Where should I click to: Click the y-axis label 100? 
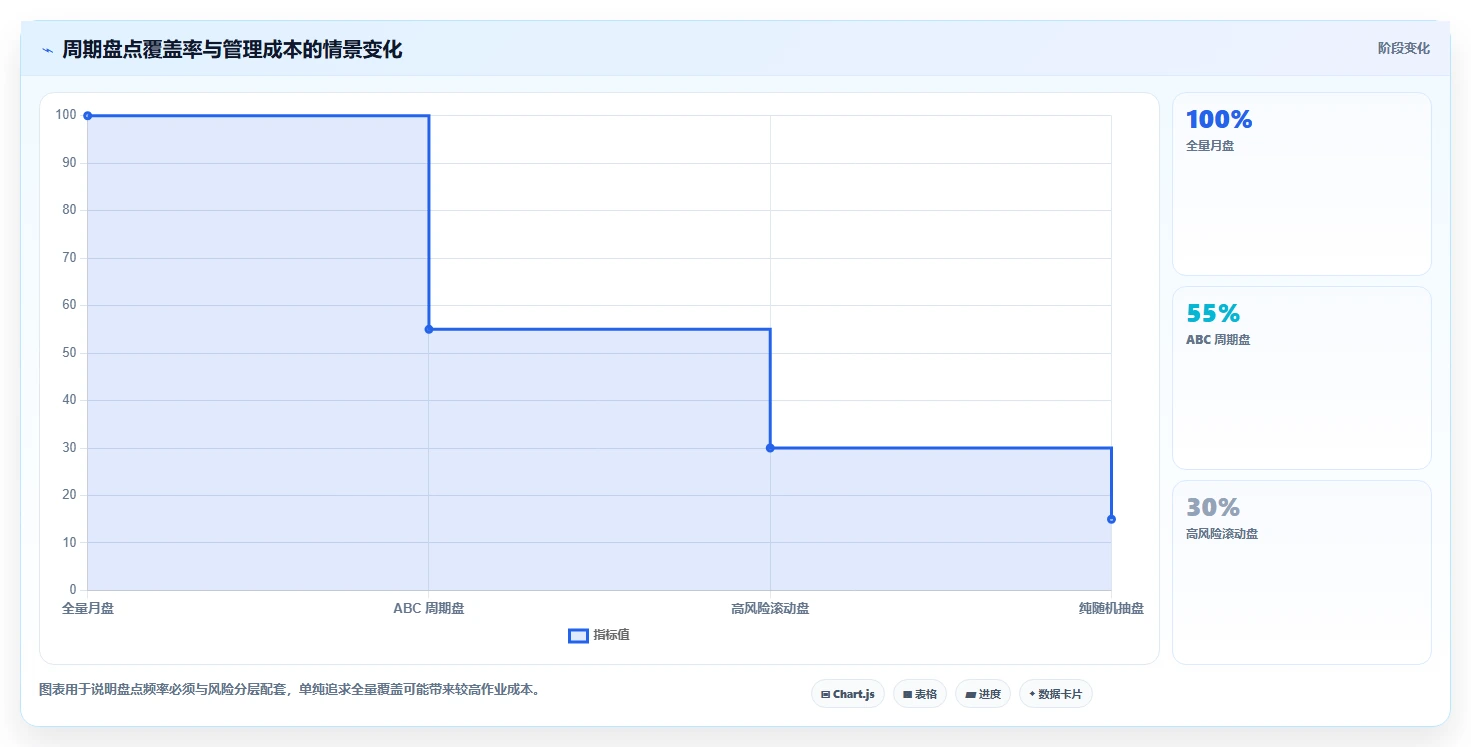(66, 115)
